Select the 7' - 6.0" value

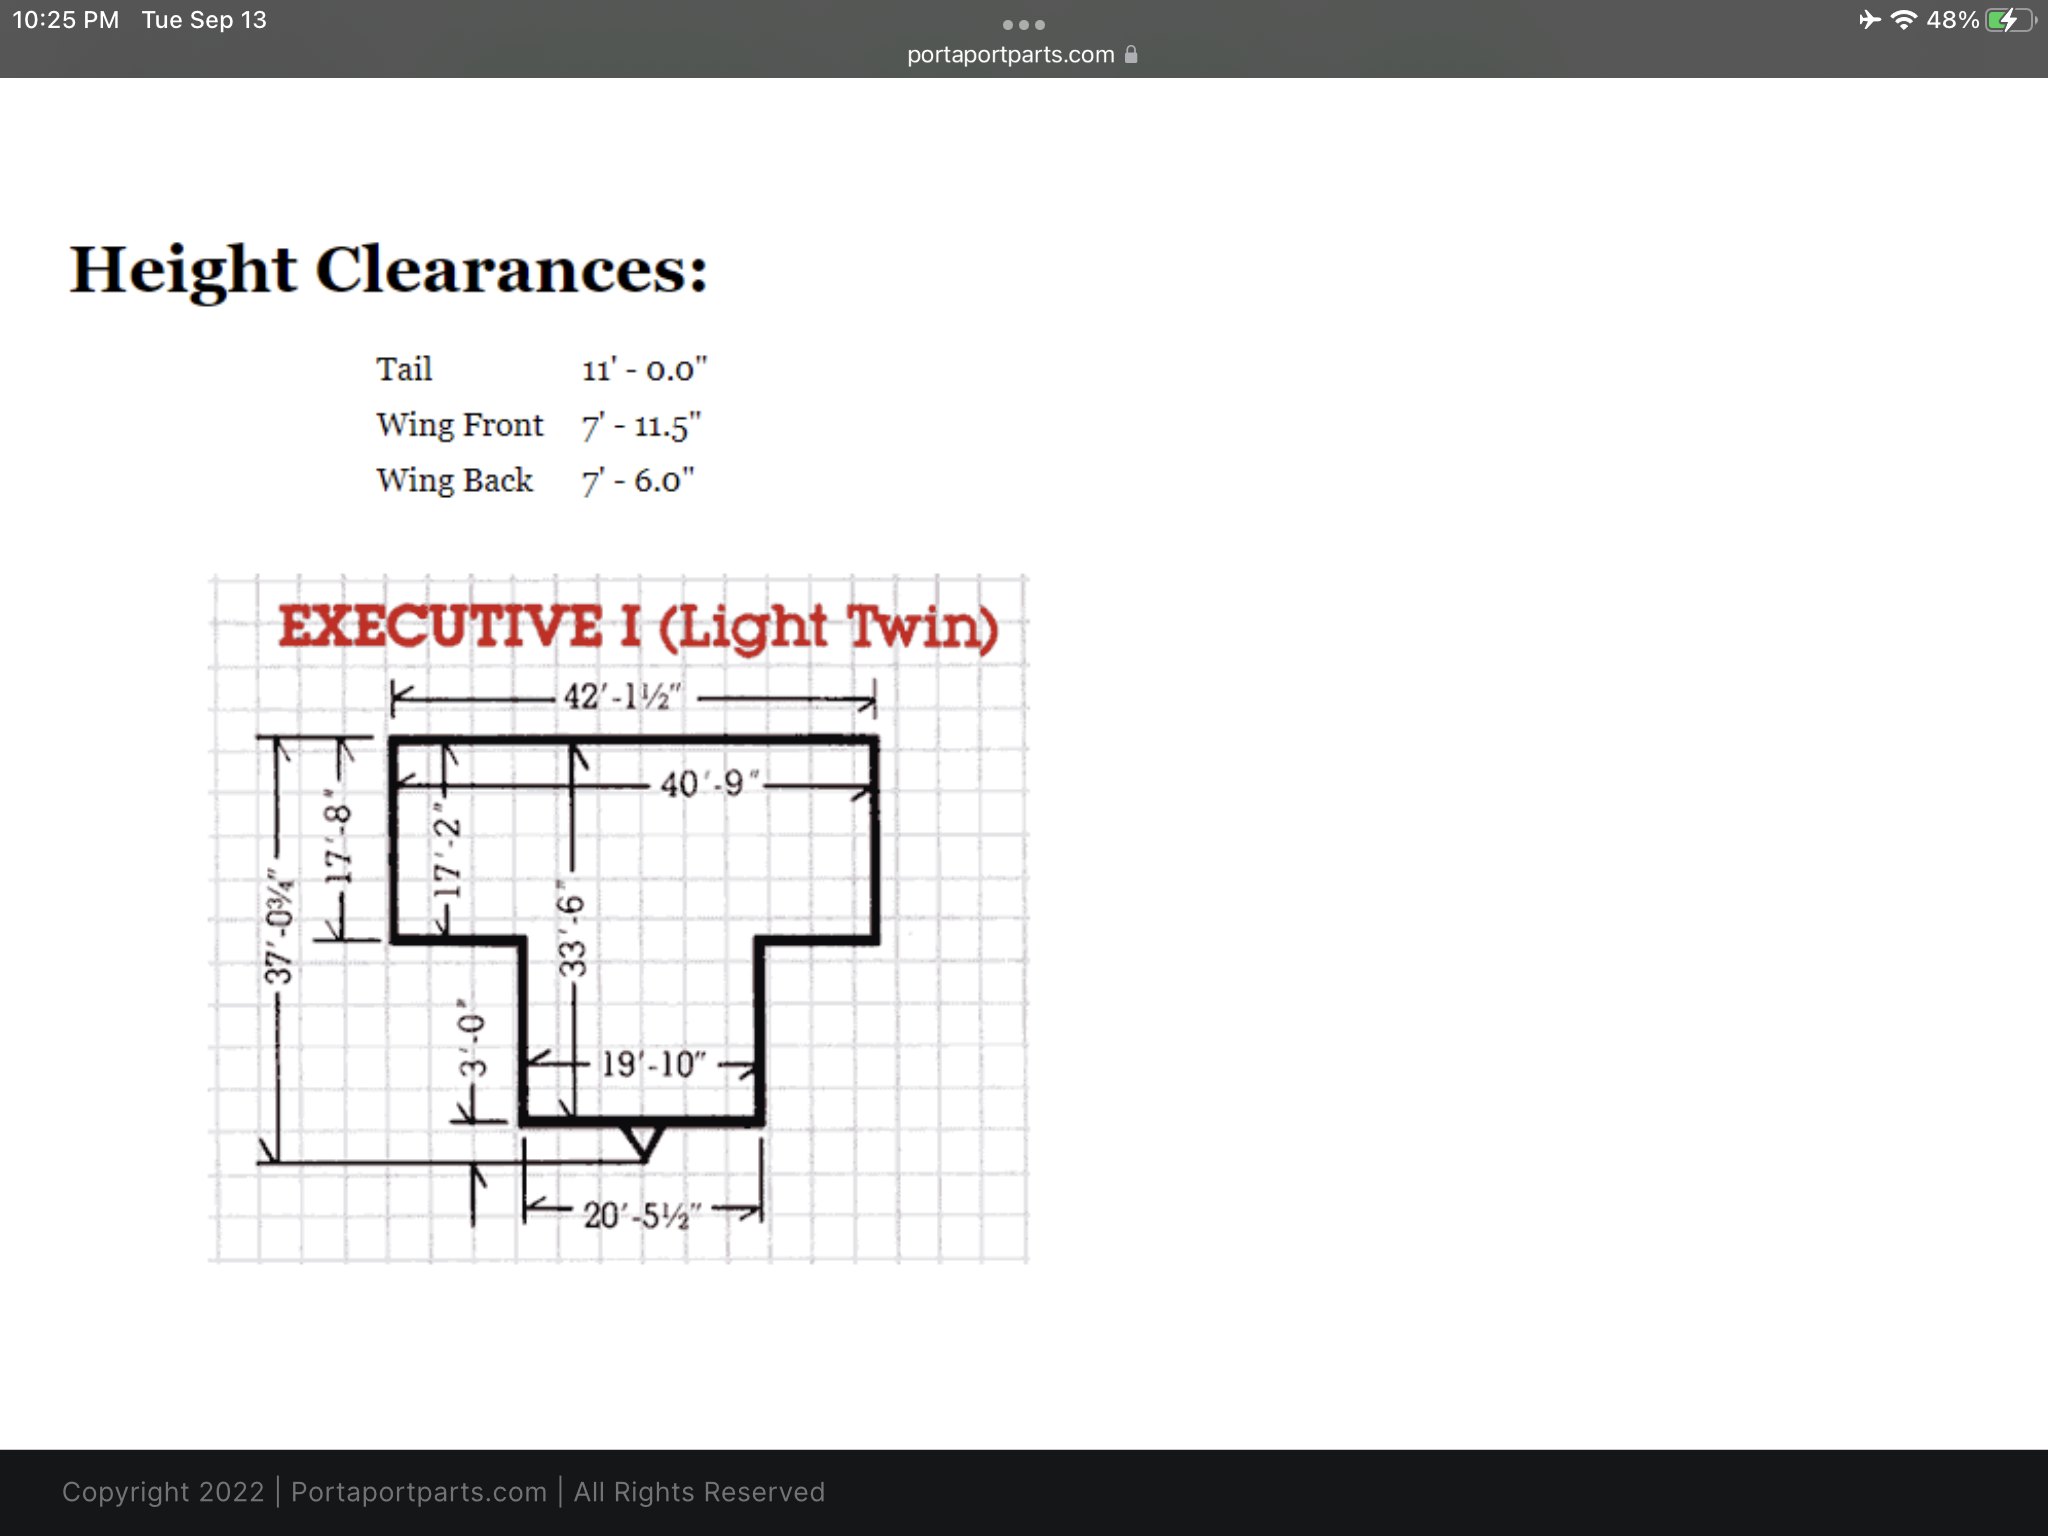(x=637, y=480)
